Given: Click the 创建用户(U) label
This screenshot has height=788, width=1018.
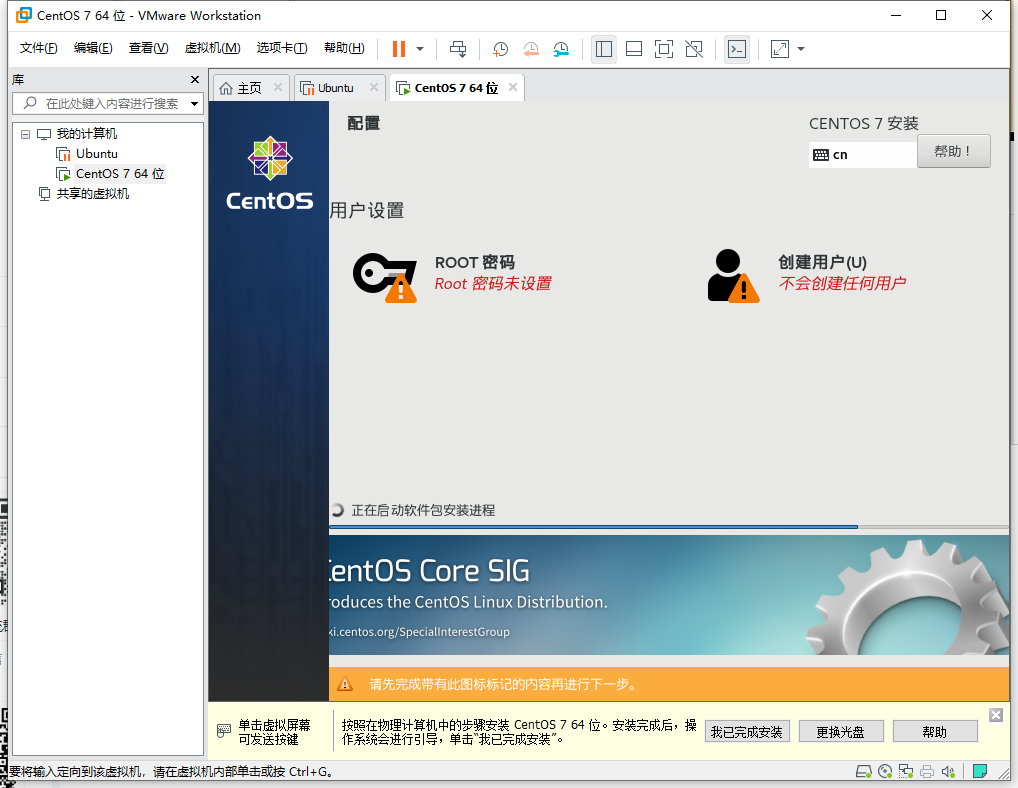Looking at the screenshot, I should (823, 262).
